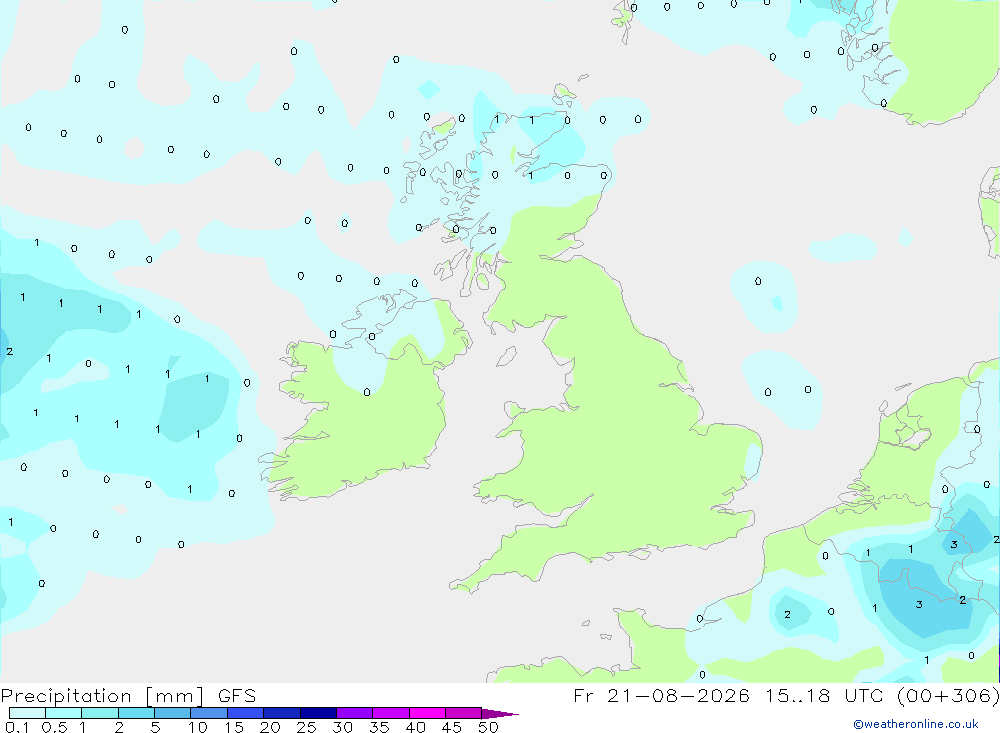
Task: Open the weatheronline.co.uk copyright link
Action: pos(916,724)
